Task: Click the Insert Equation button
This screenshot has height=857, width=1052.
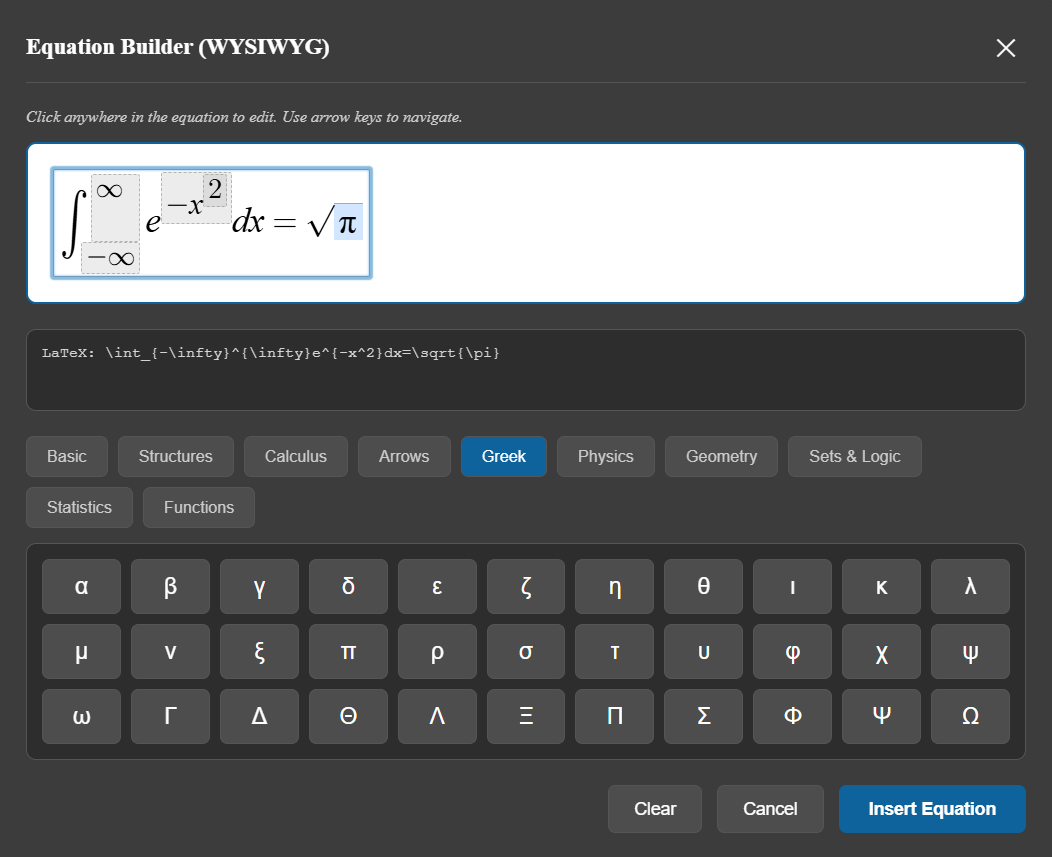Action: tap(932, 809)
